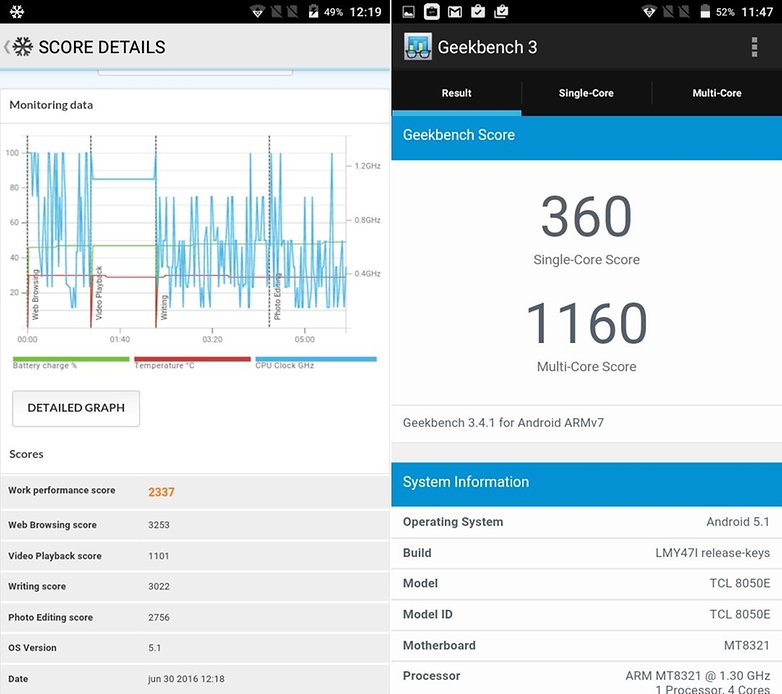The width and height of the screenshot is (782, 694).
Task: Select the Battery charge % legend bar
Action: (71, 359)
